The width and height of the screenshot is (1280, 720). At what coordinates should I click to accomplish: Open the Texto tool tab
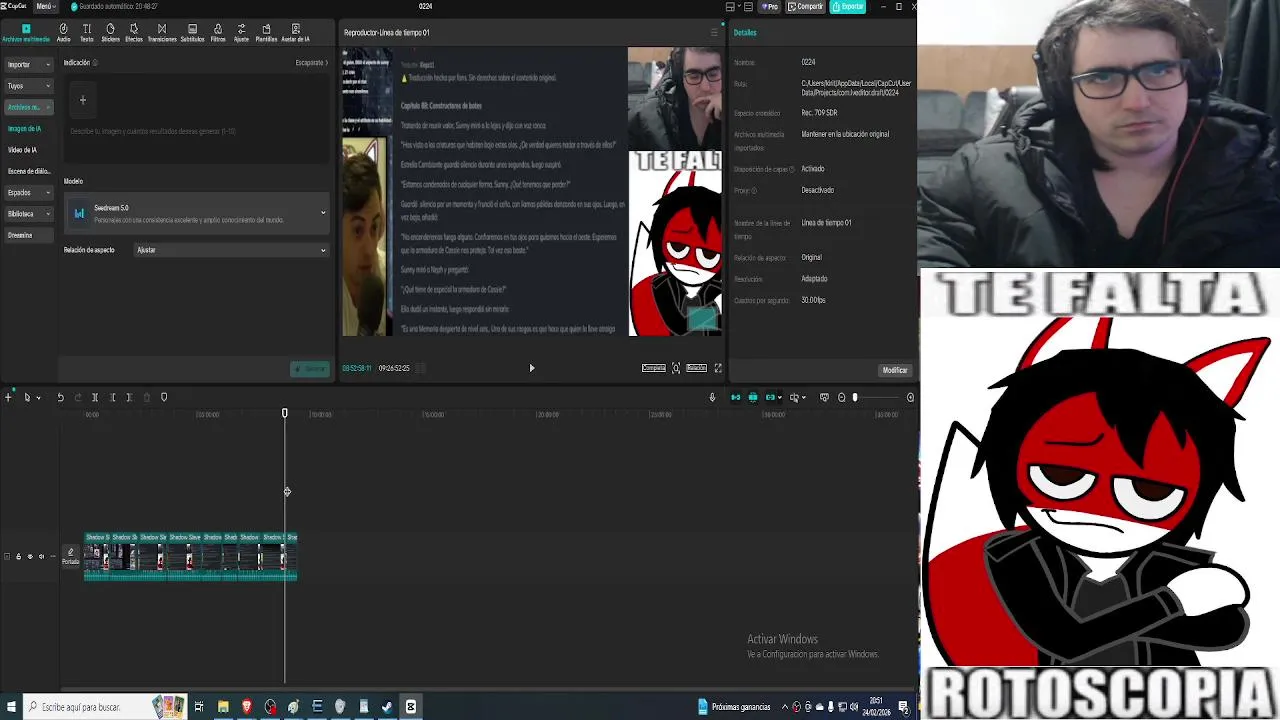(x=87, y=33)
